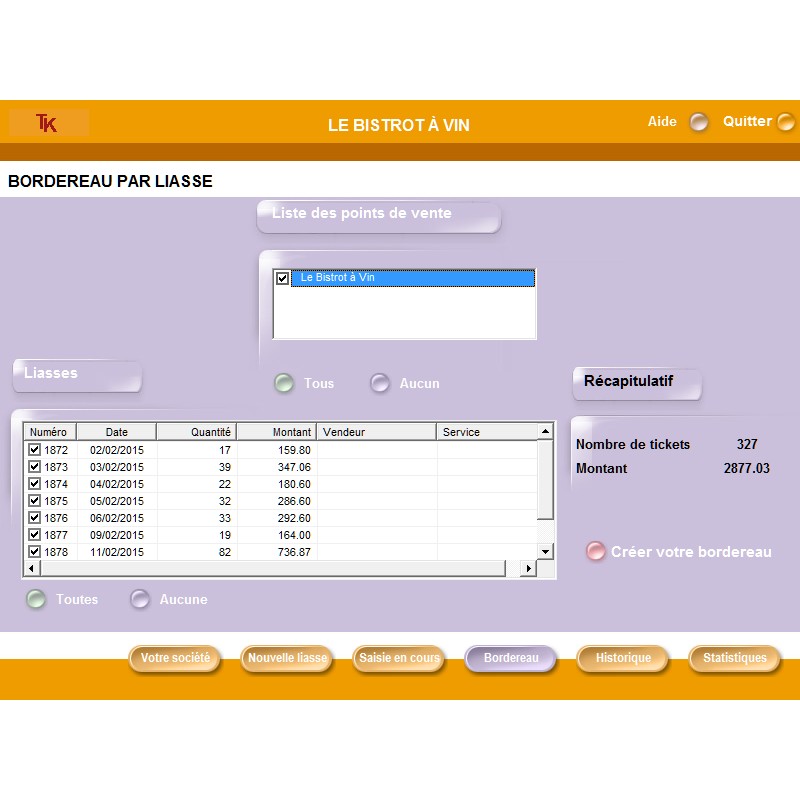Open the Nouvelle liasse tab
This screenshot has width=800, height=800.
pyautogui.click(x=287, y=658)
